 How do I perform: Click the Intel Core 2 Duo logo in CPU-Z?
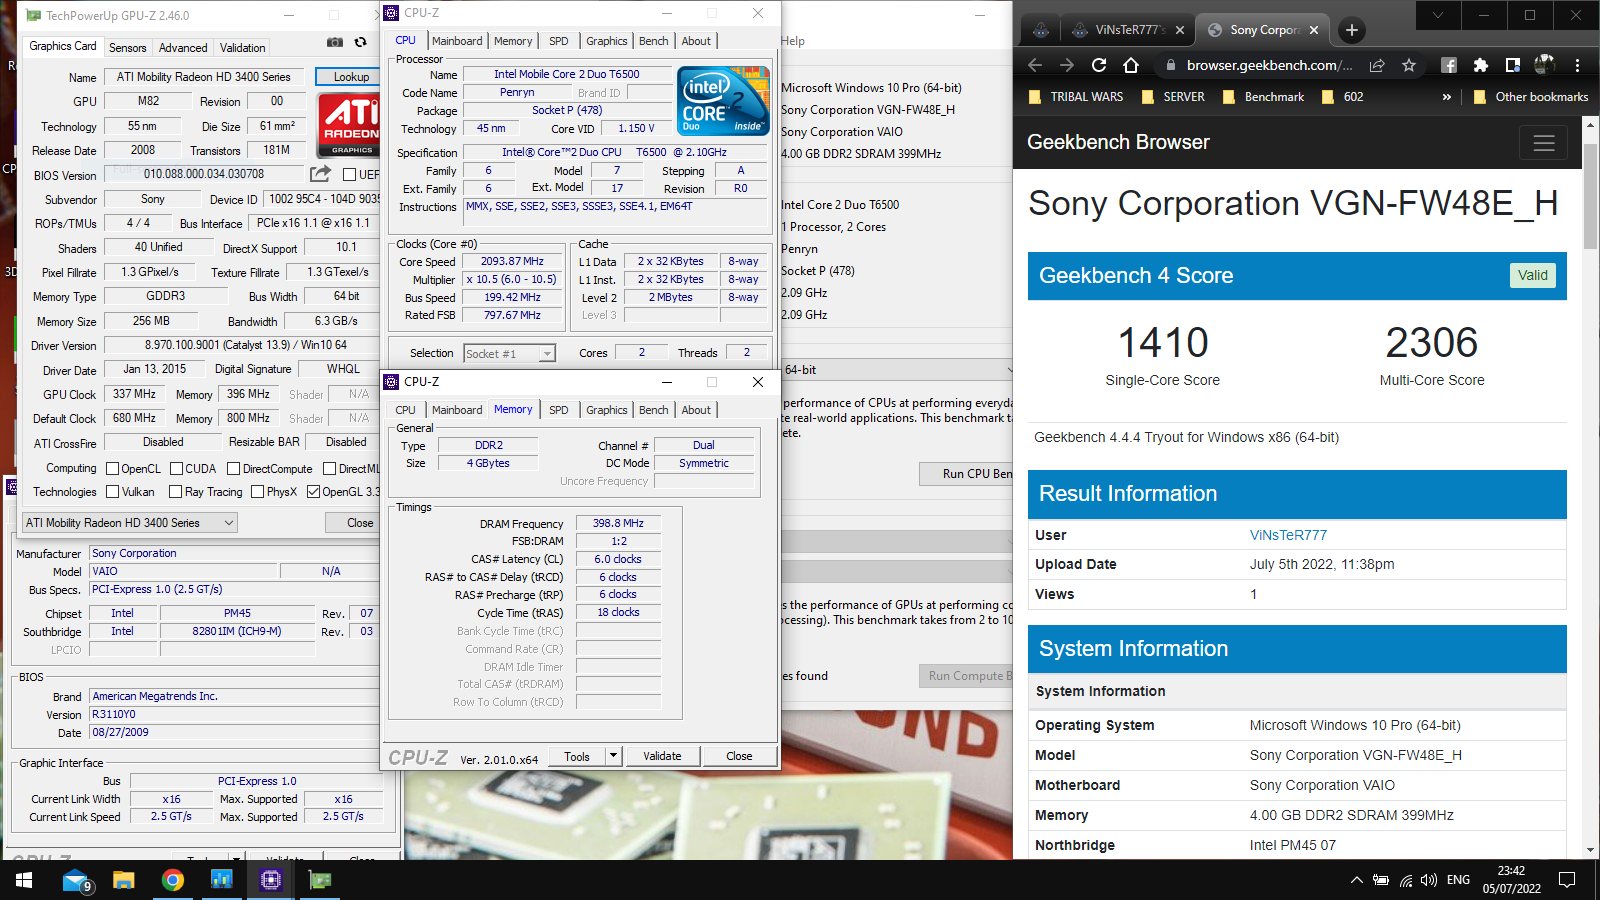pyautogui.click(x=723, y=101)
